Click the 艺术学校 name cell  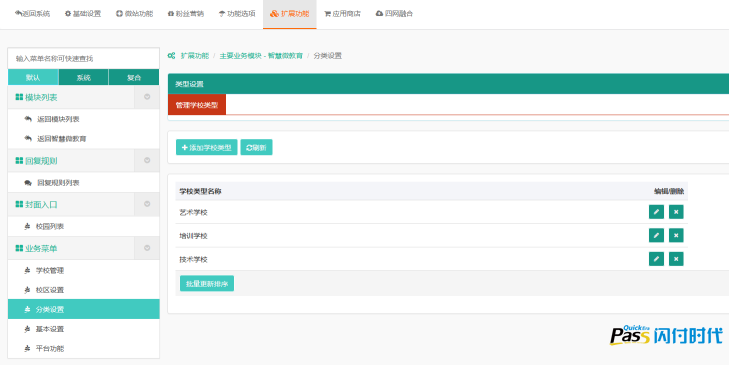pos(193,212)
